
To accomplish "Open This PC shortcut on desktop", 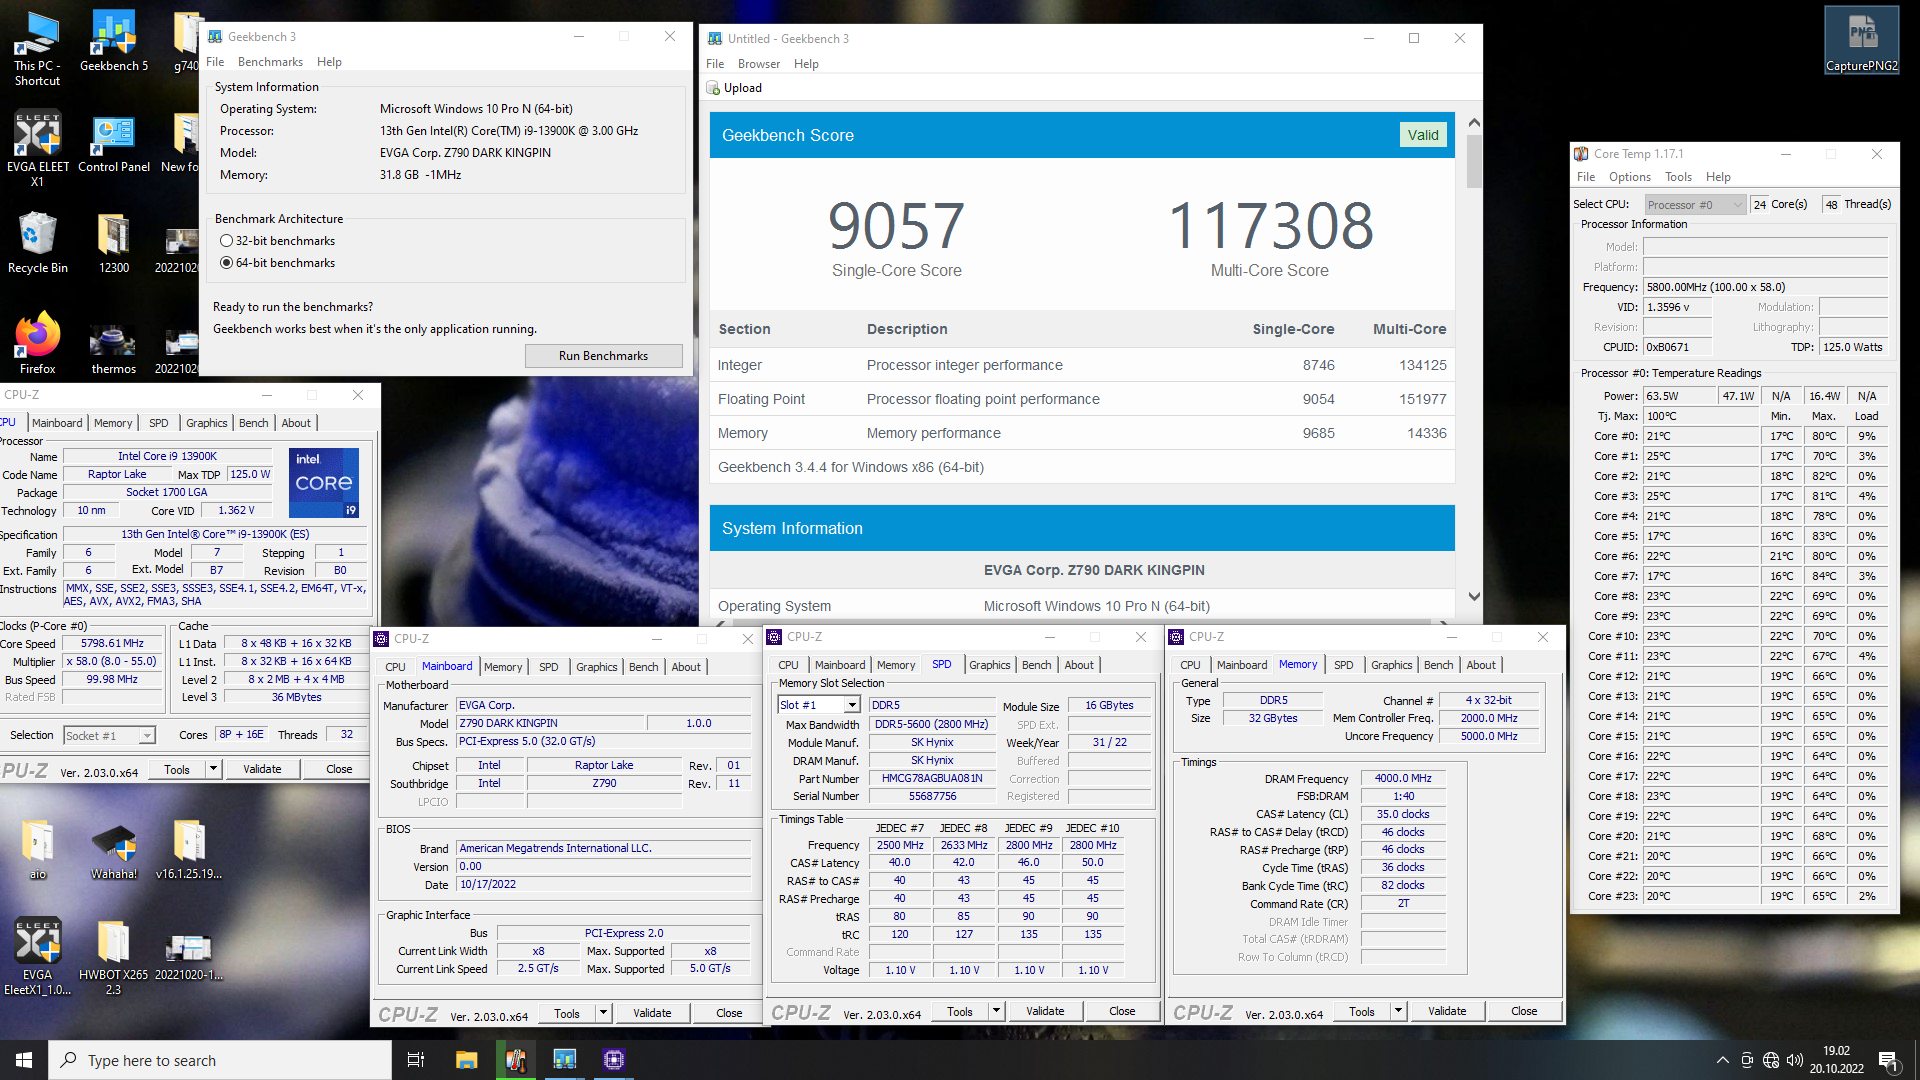I will (37, 48).
